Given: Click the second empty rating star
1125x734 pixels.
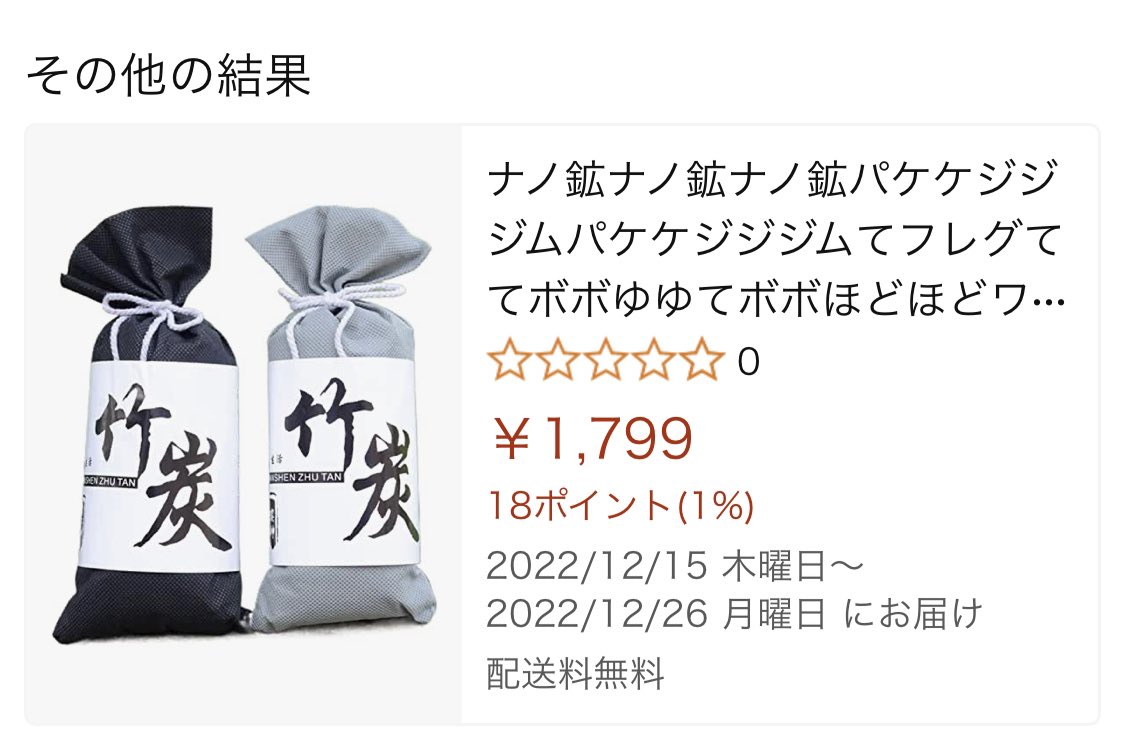Looking at the screenshot, I should (558, 361).
